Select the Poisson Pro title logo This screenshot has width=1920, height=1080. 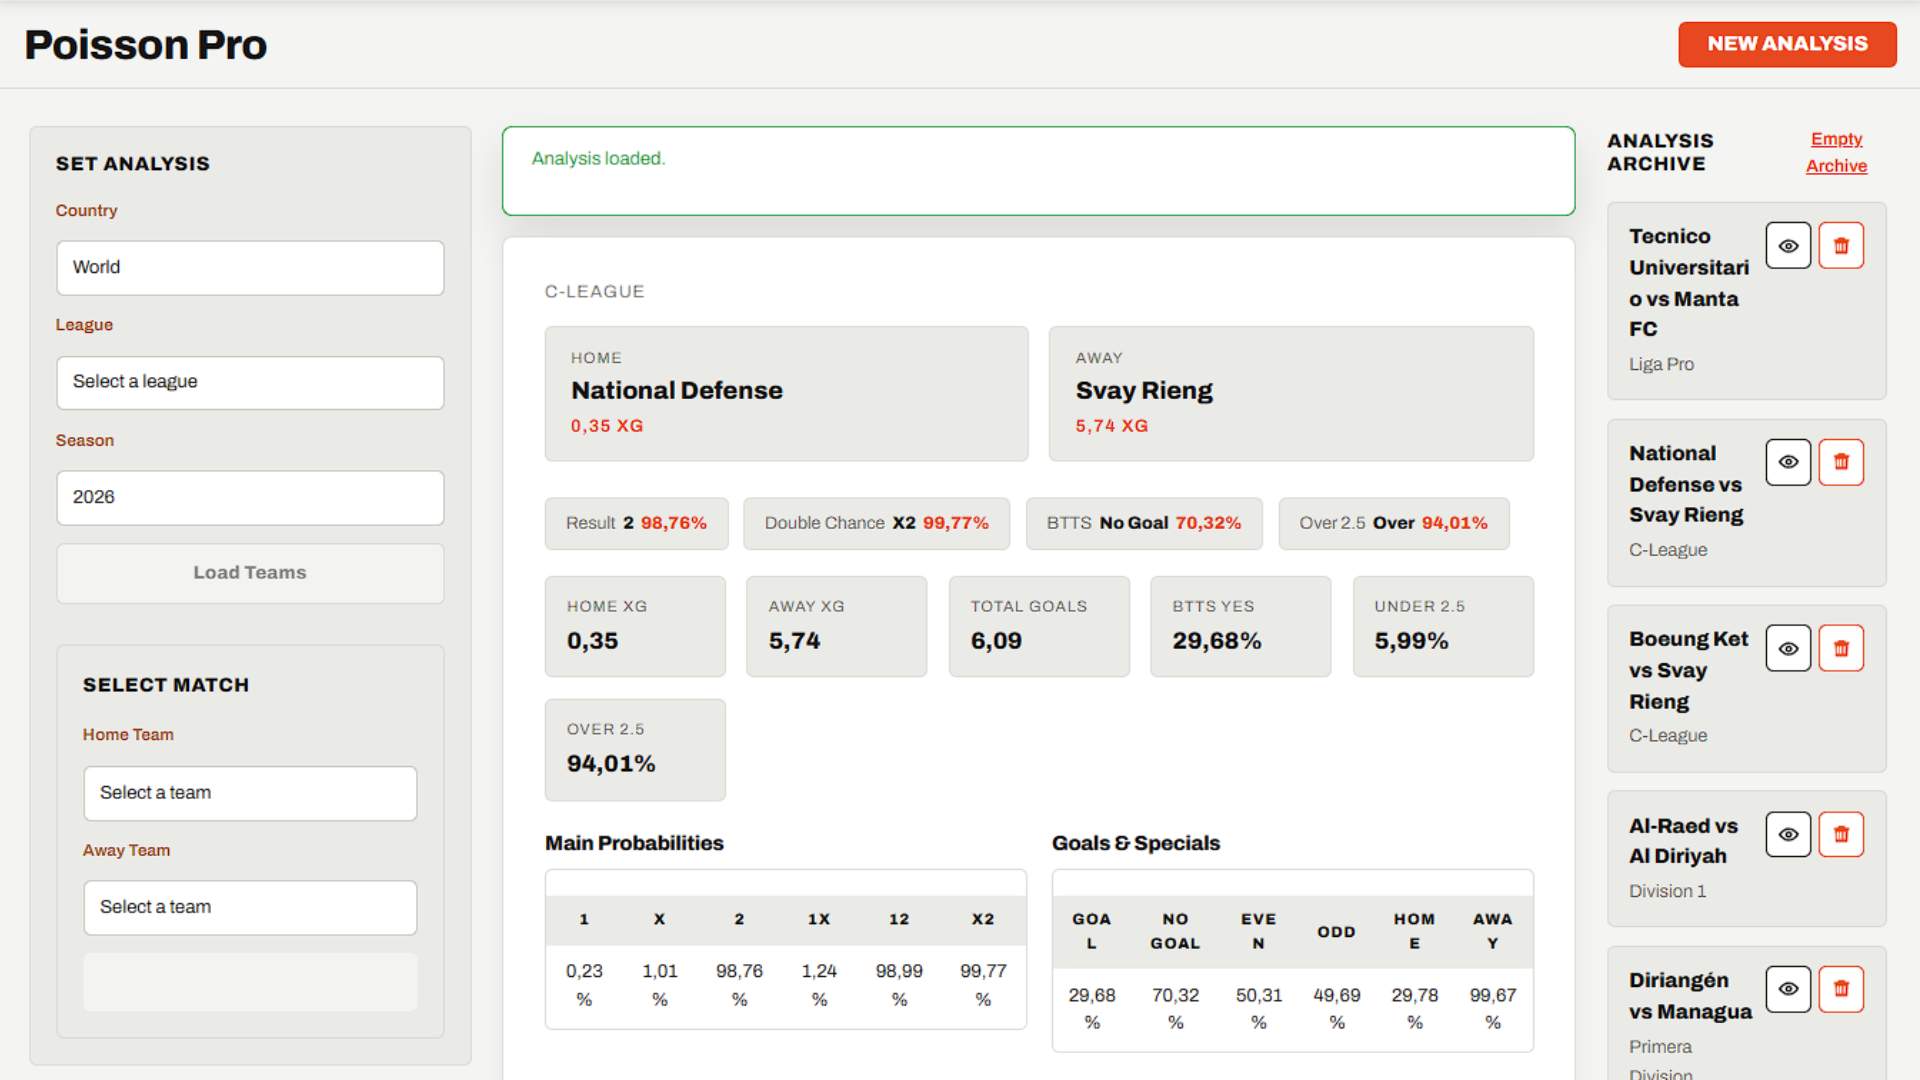pyautogui.click(x=146, y=45)
